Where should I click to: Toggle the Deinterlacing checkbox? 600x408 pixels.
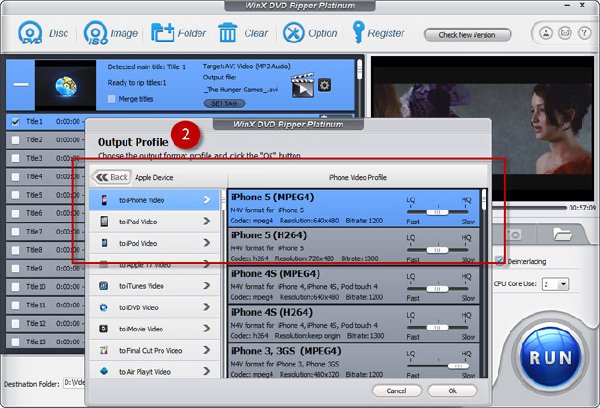[499, 261]
